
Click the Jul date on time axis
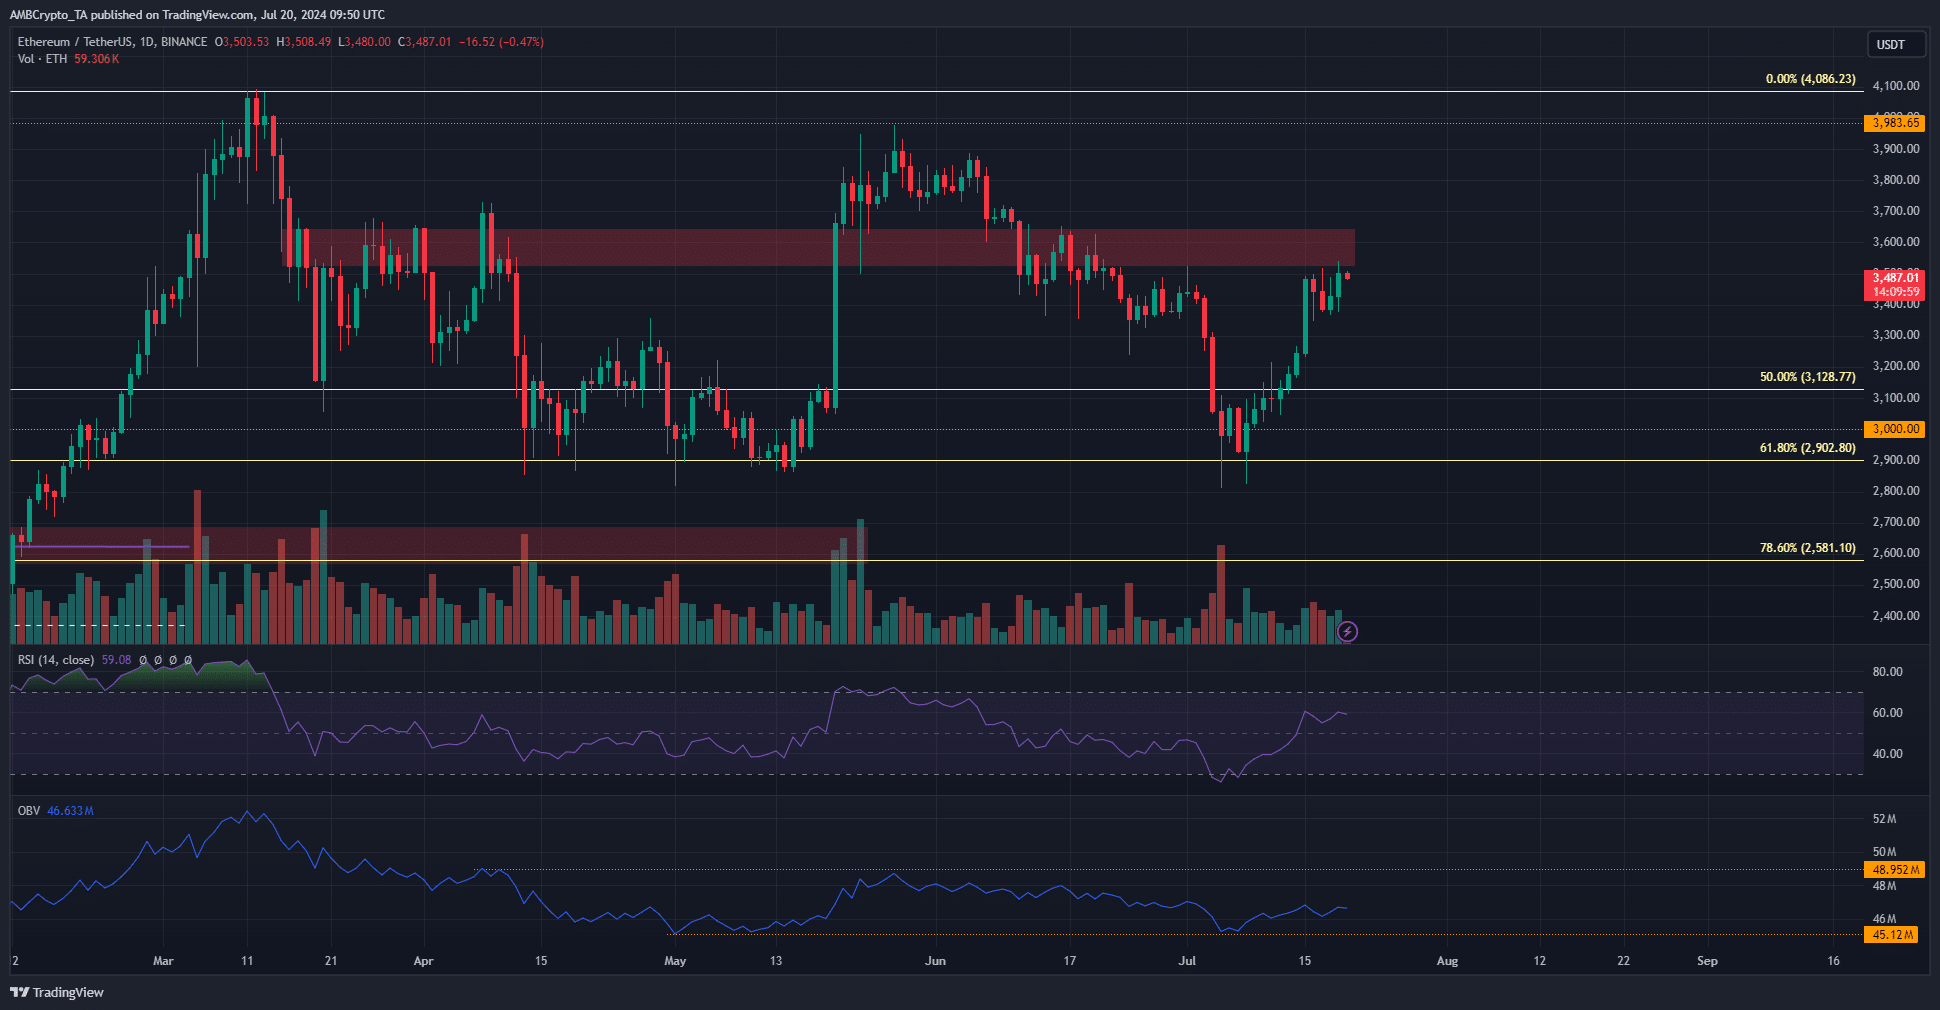[1187, 961]
